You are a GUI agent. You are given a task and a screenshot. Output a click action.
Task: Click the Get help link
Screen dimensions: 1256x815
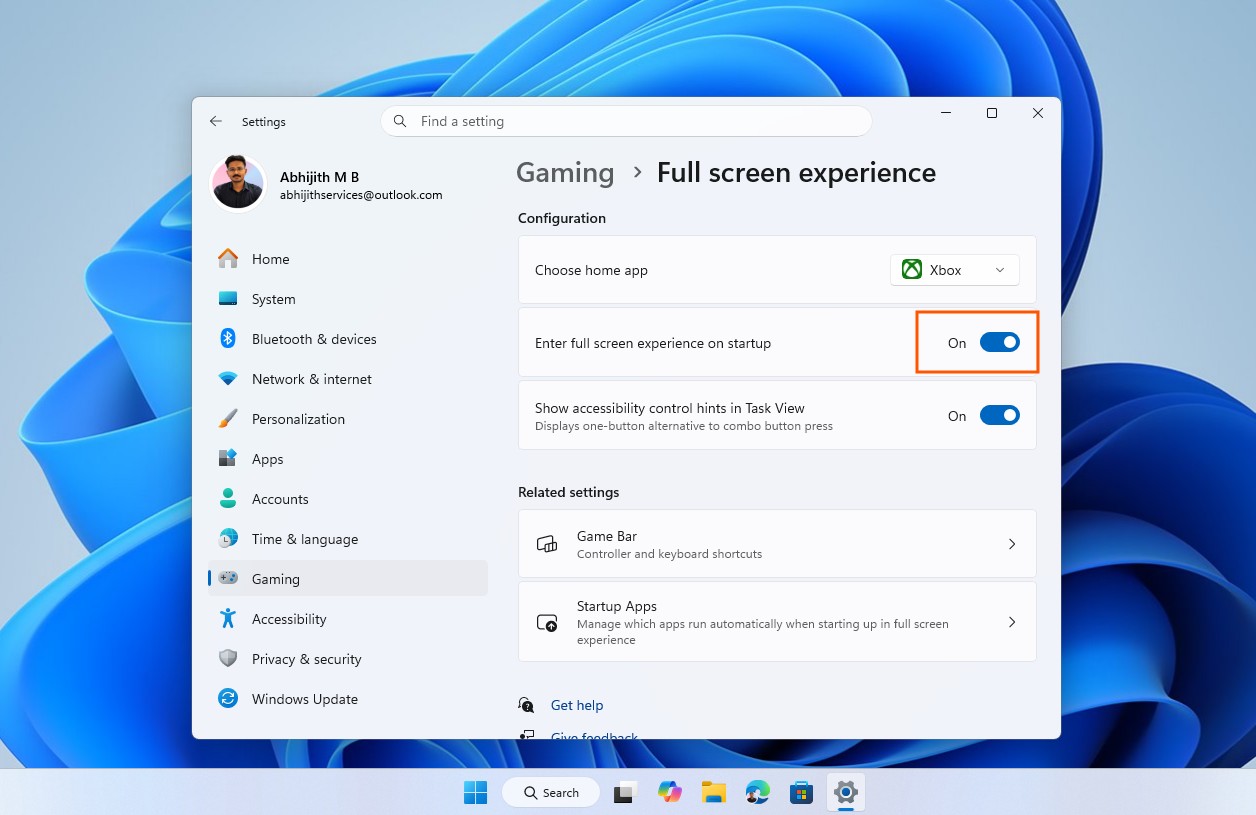coord(577,705)
